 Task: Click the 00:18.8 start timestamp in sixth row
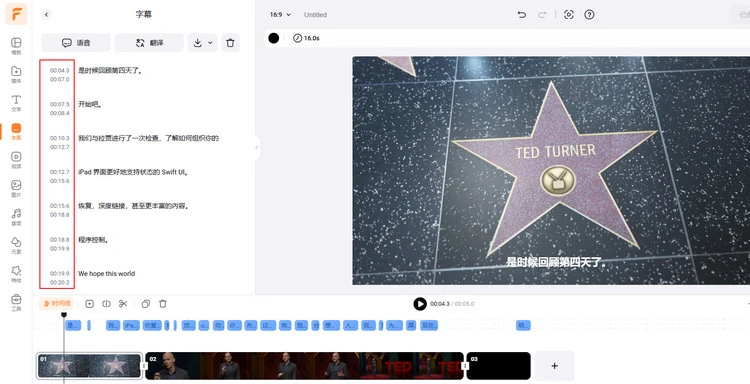(x=60, y=240)
